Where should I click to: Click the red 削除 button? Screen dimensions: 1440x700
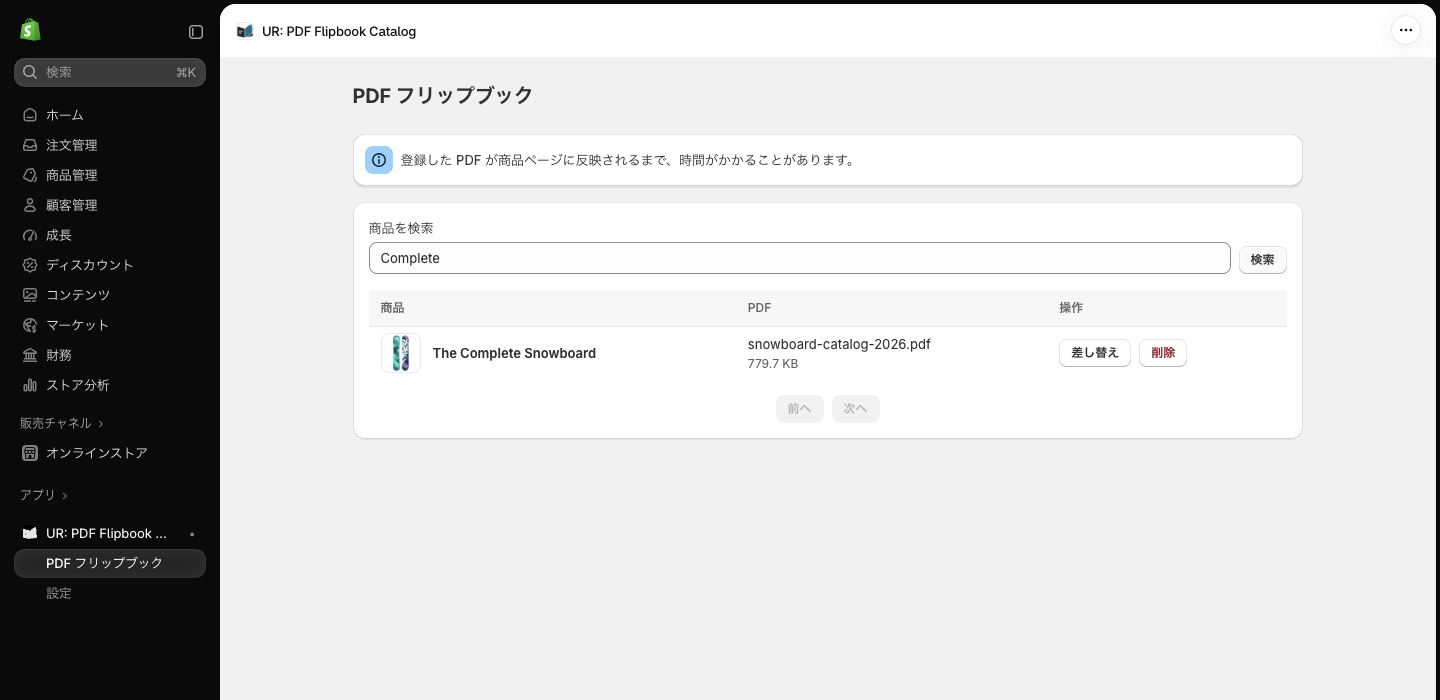[x=1163, y=353]
